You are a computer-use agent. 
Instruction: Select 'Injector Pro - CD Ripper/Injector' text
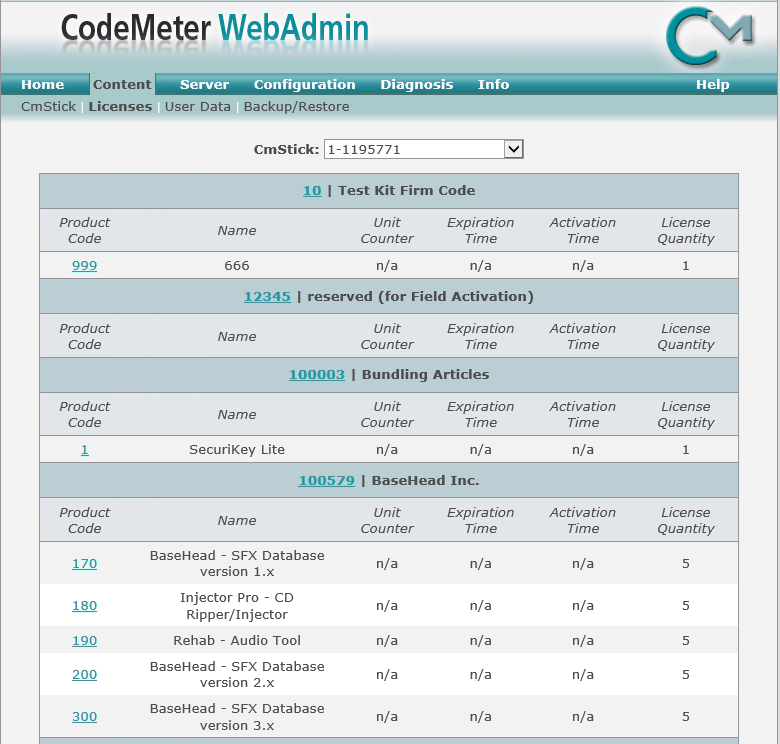[x=237, y=606]
